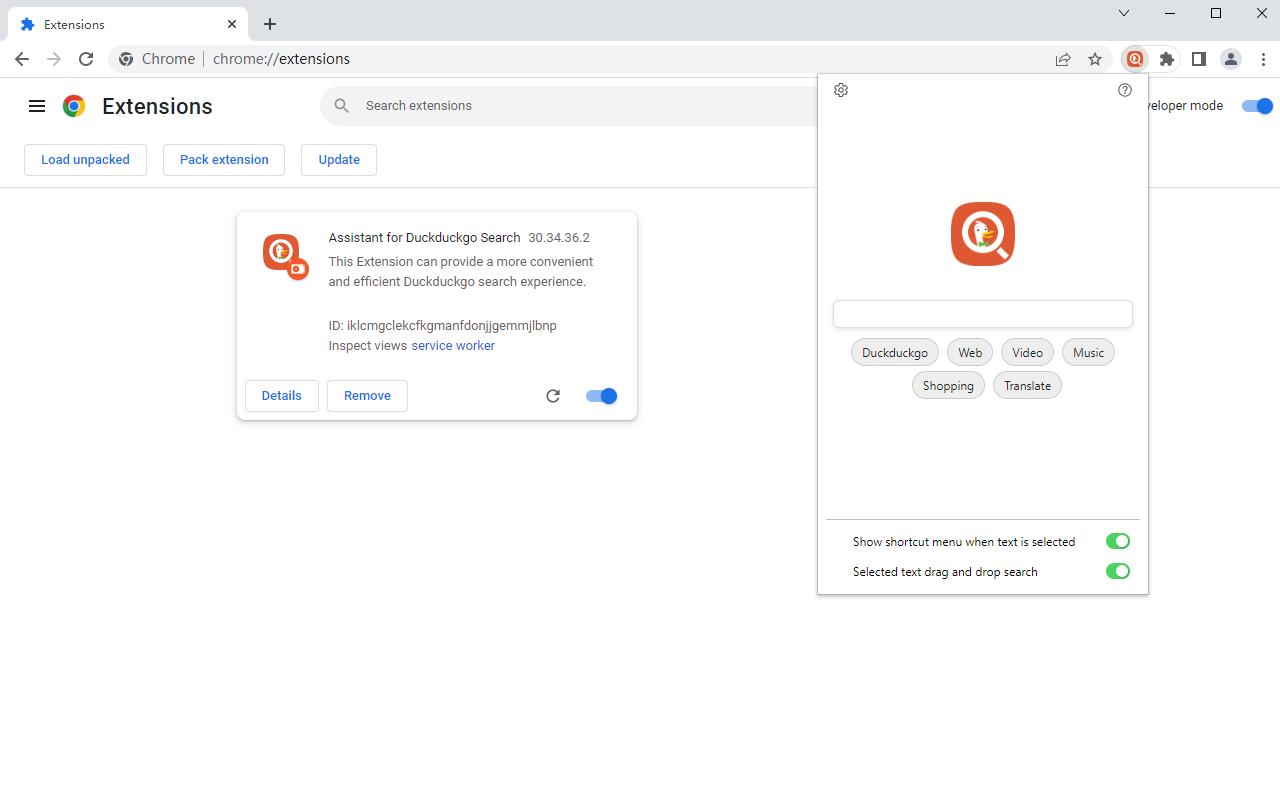Disable the Assistant for Duckduckgo Search extension
The height and width of the screenshot is (800, 1280).
tap(602, 396)
